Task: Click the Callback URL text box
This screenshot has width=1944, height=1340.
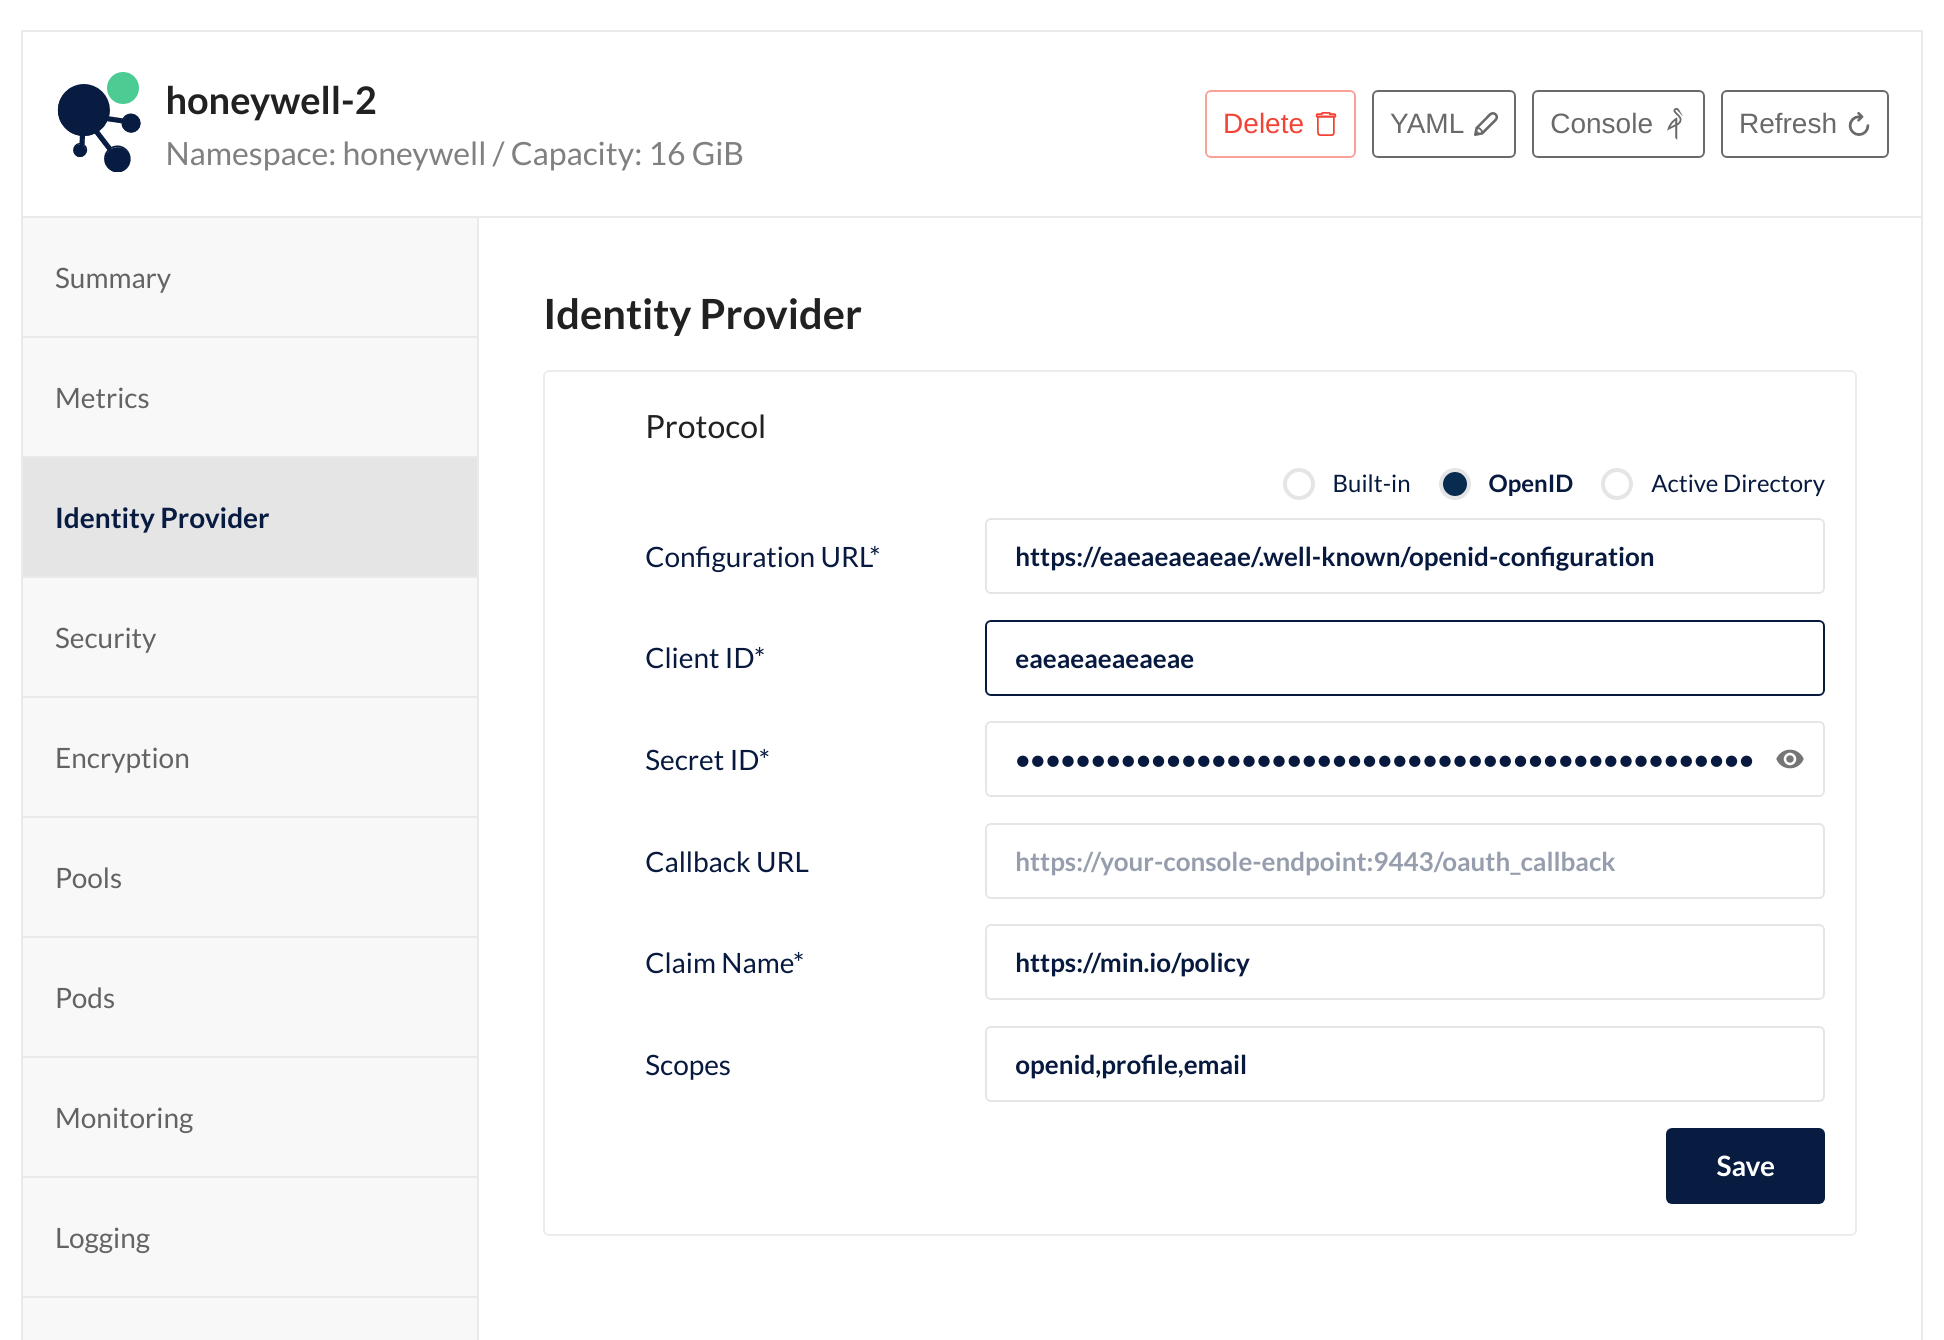Action: 1404,862
